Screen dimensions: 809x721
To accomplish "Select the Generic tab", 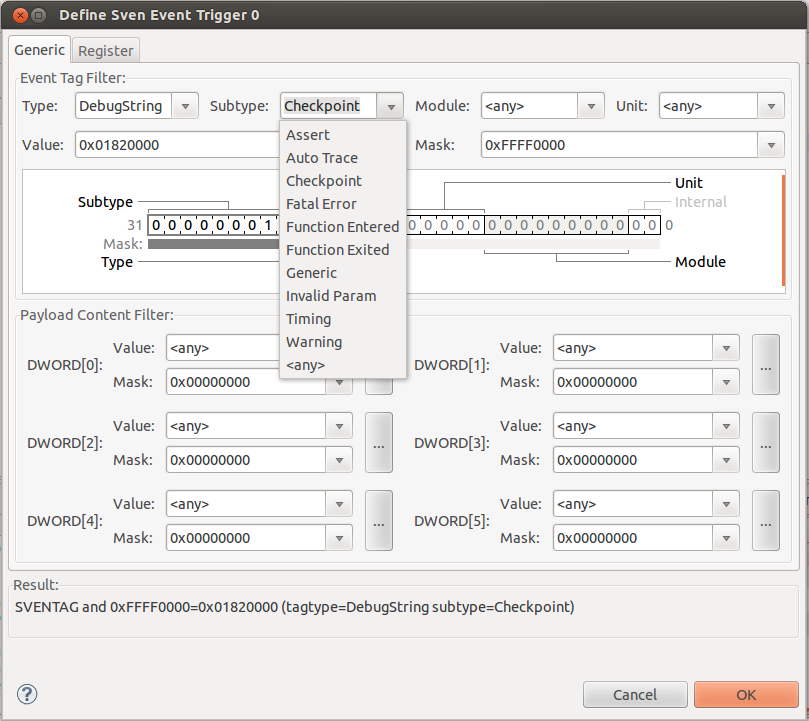I will coord(40,50).
